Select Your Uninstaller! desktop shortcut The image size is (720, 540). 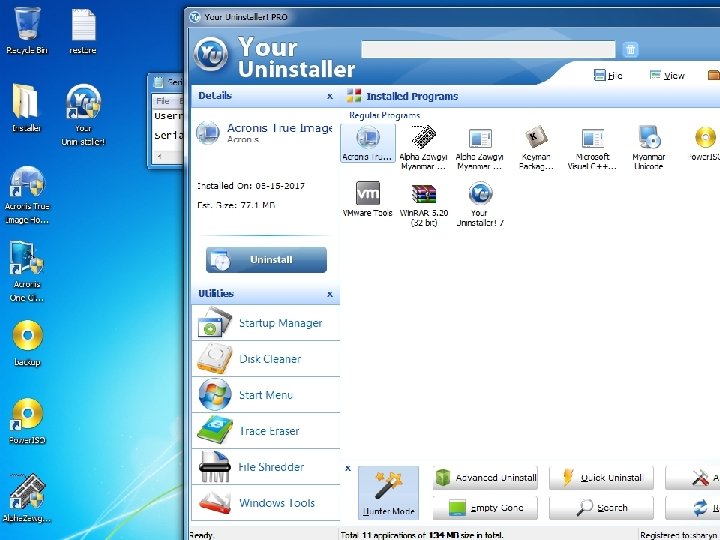point(83,115)
